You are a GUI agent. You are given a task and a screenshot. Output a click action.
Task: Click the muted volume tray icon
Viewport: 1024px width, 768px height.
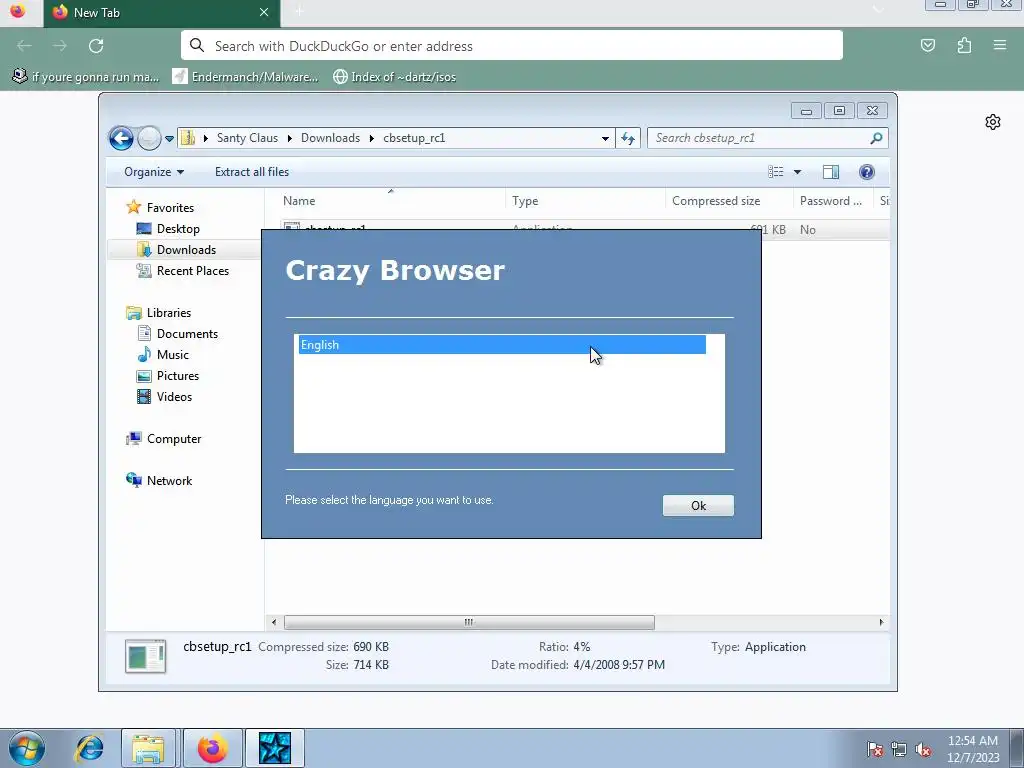click(923, 749)
